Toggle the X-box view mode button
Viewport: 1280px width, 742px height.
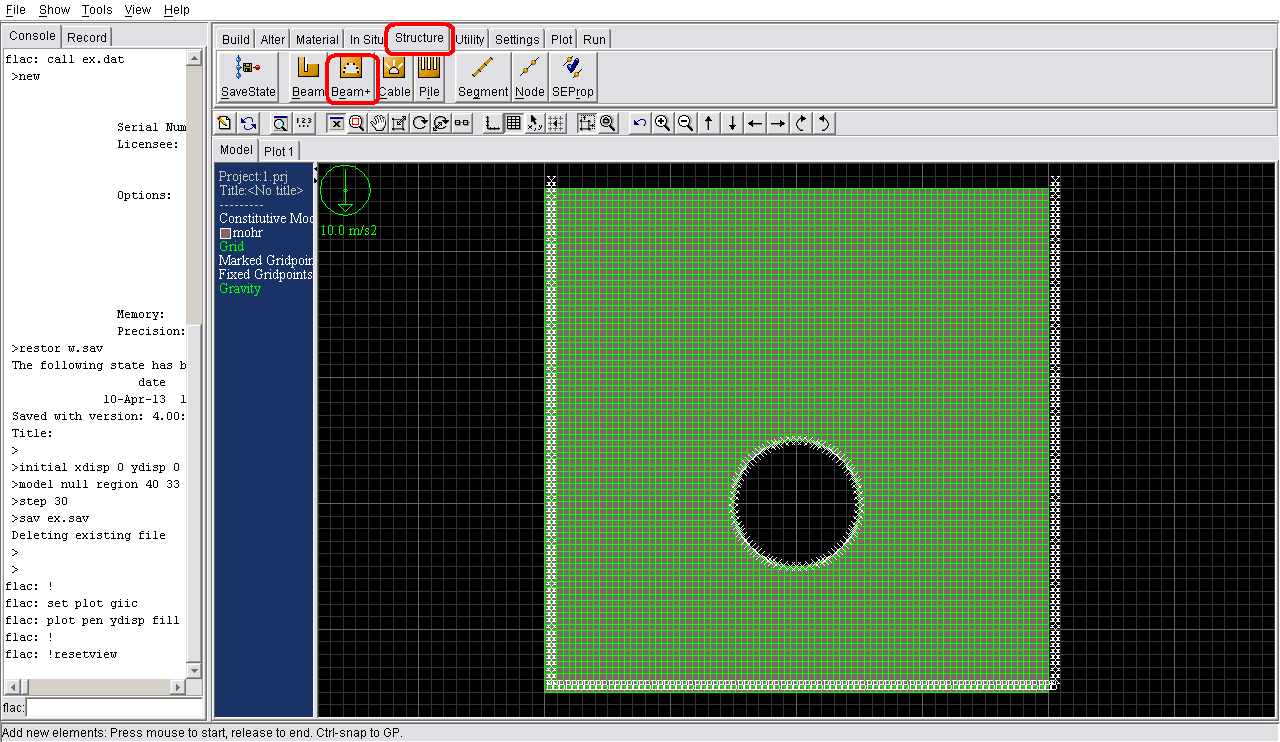coord(335,123)
